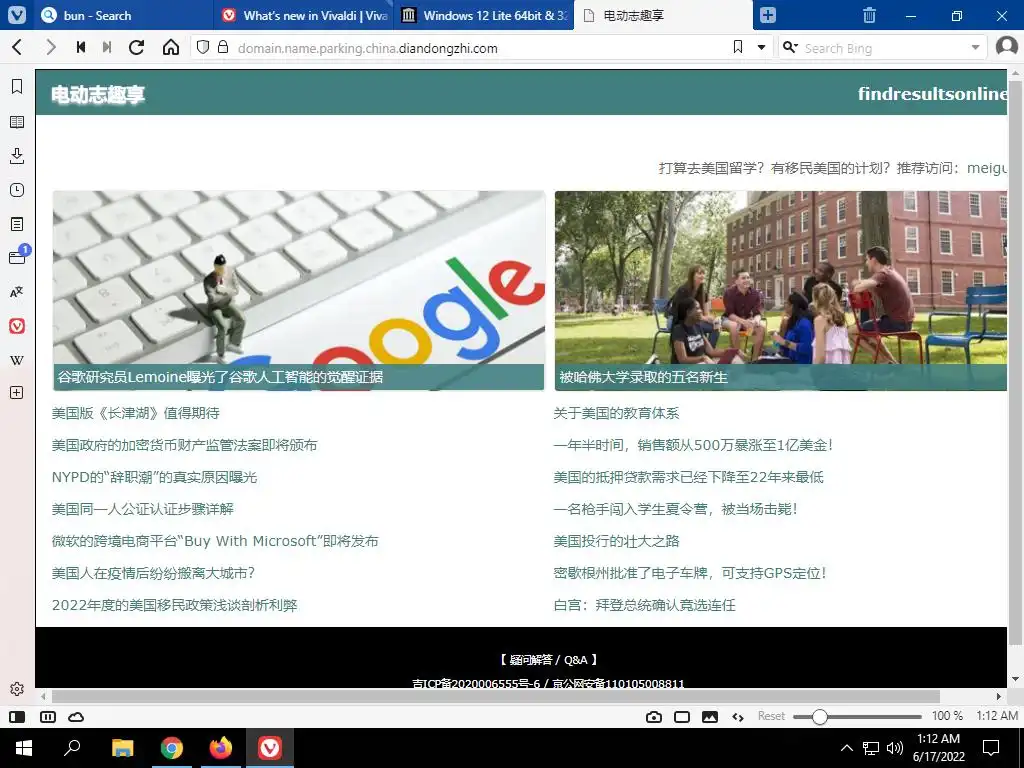Click the findresultsonline header link
Viewport: 1024px width, 768px height.
(x=932, y=93)
